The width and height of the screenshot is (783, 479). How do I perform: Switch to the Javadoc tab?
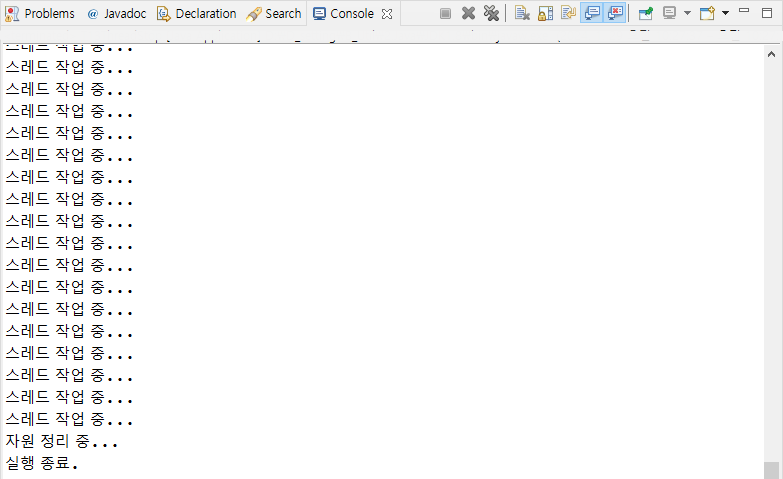[x=117, y=13]
